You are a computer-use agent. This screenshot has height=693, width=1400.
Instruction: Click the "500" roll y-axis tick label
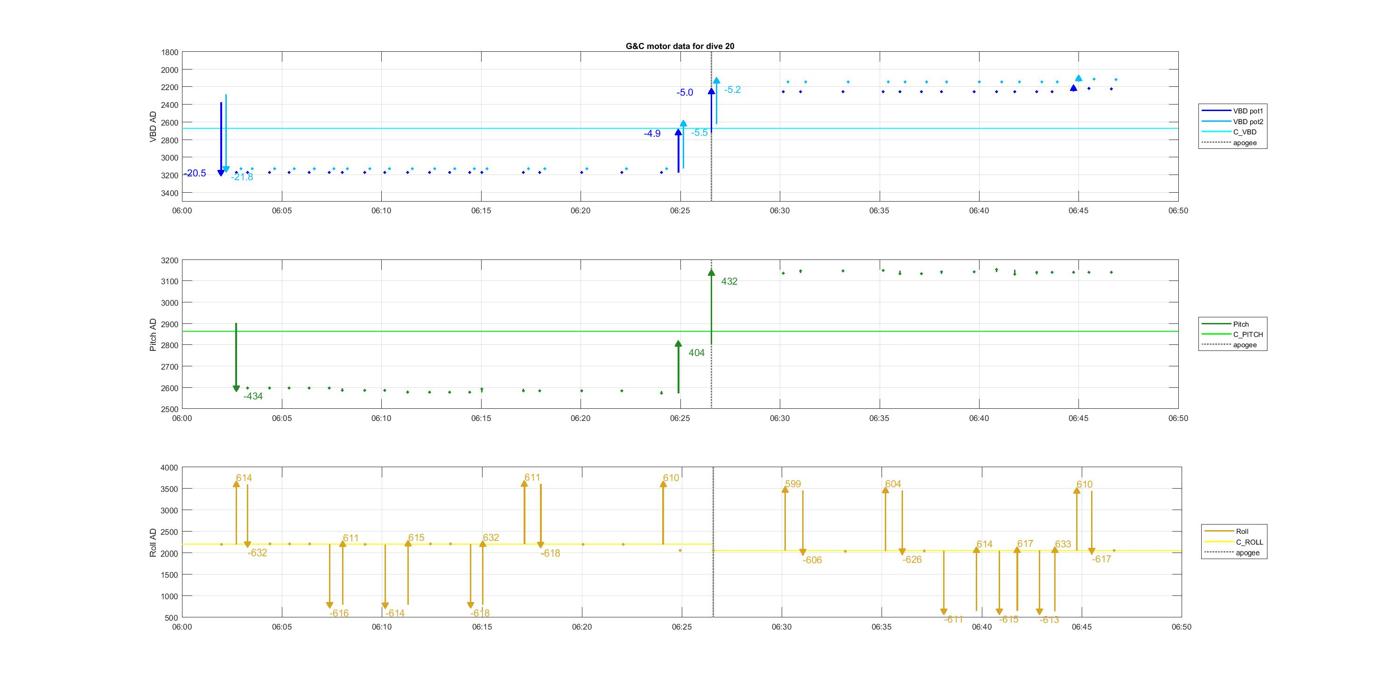coord(171,618)
